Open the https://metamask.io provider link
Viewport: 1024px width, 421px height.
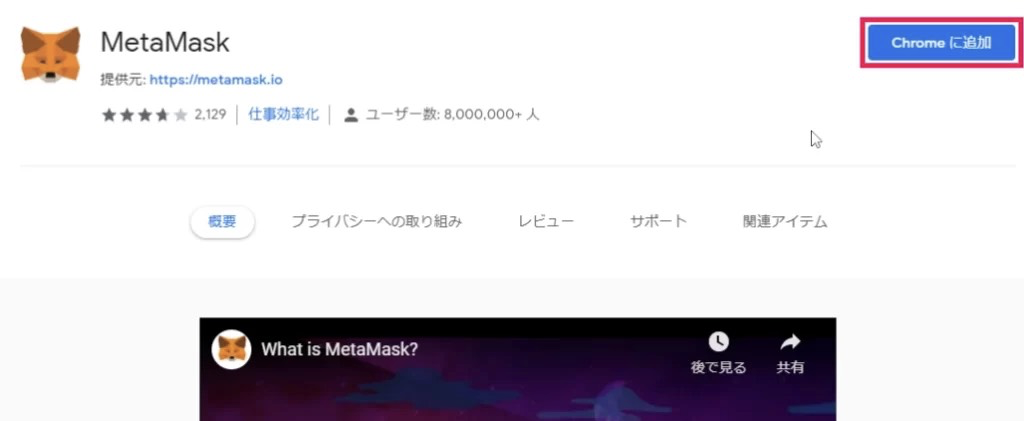[x=216, y=80]
